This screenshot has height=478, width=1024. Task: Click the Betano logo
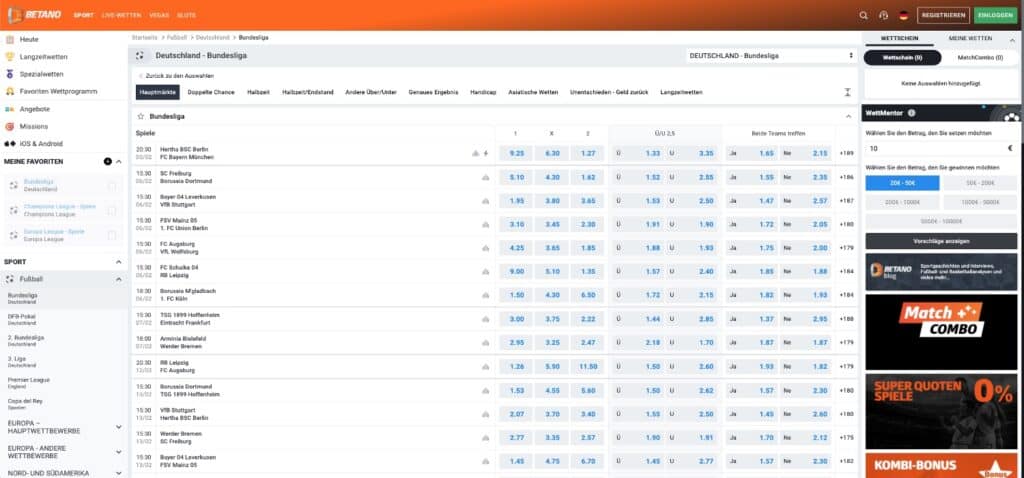[33, 14]
